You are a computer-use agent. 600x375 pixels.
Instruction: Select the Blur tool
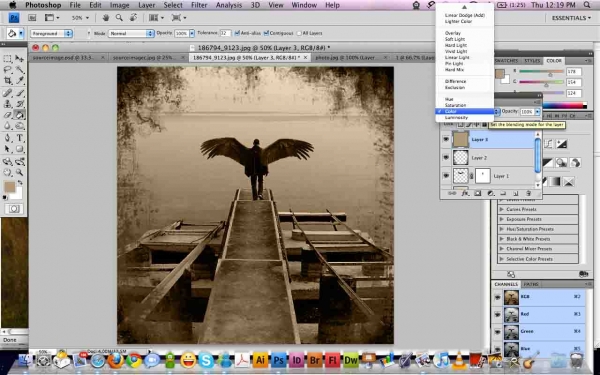tap(7, 126)
